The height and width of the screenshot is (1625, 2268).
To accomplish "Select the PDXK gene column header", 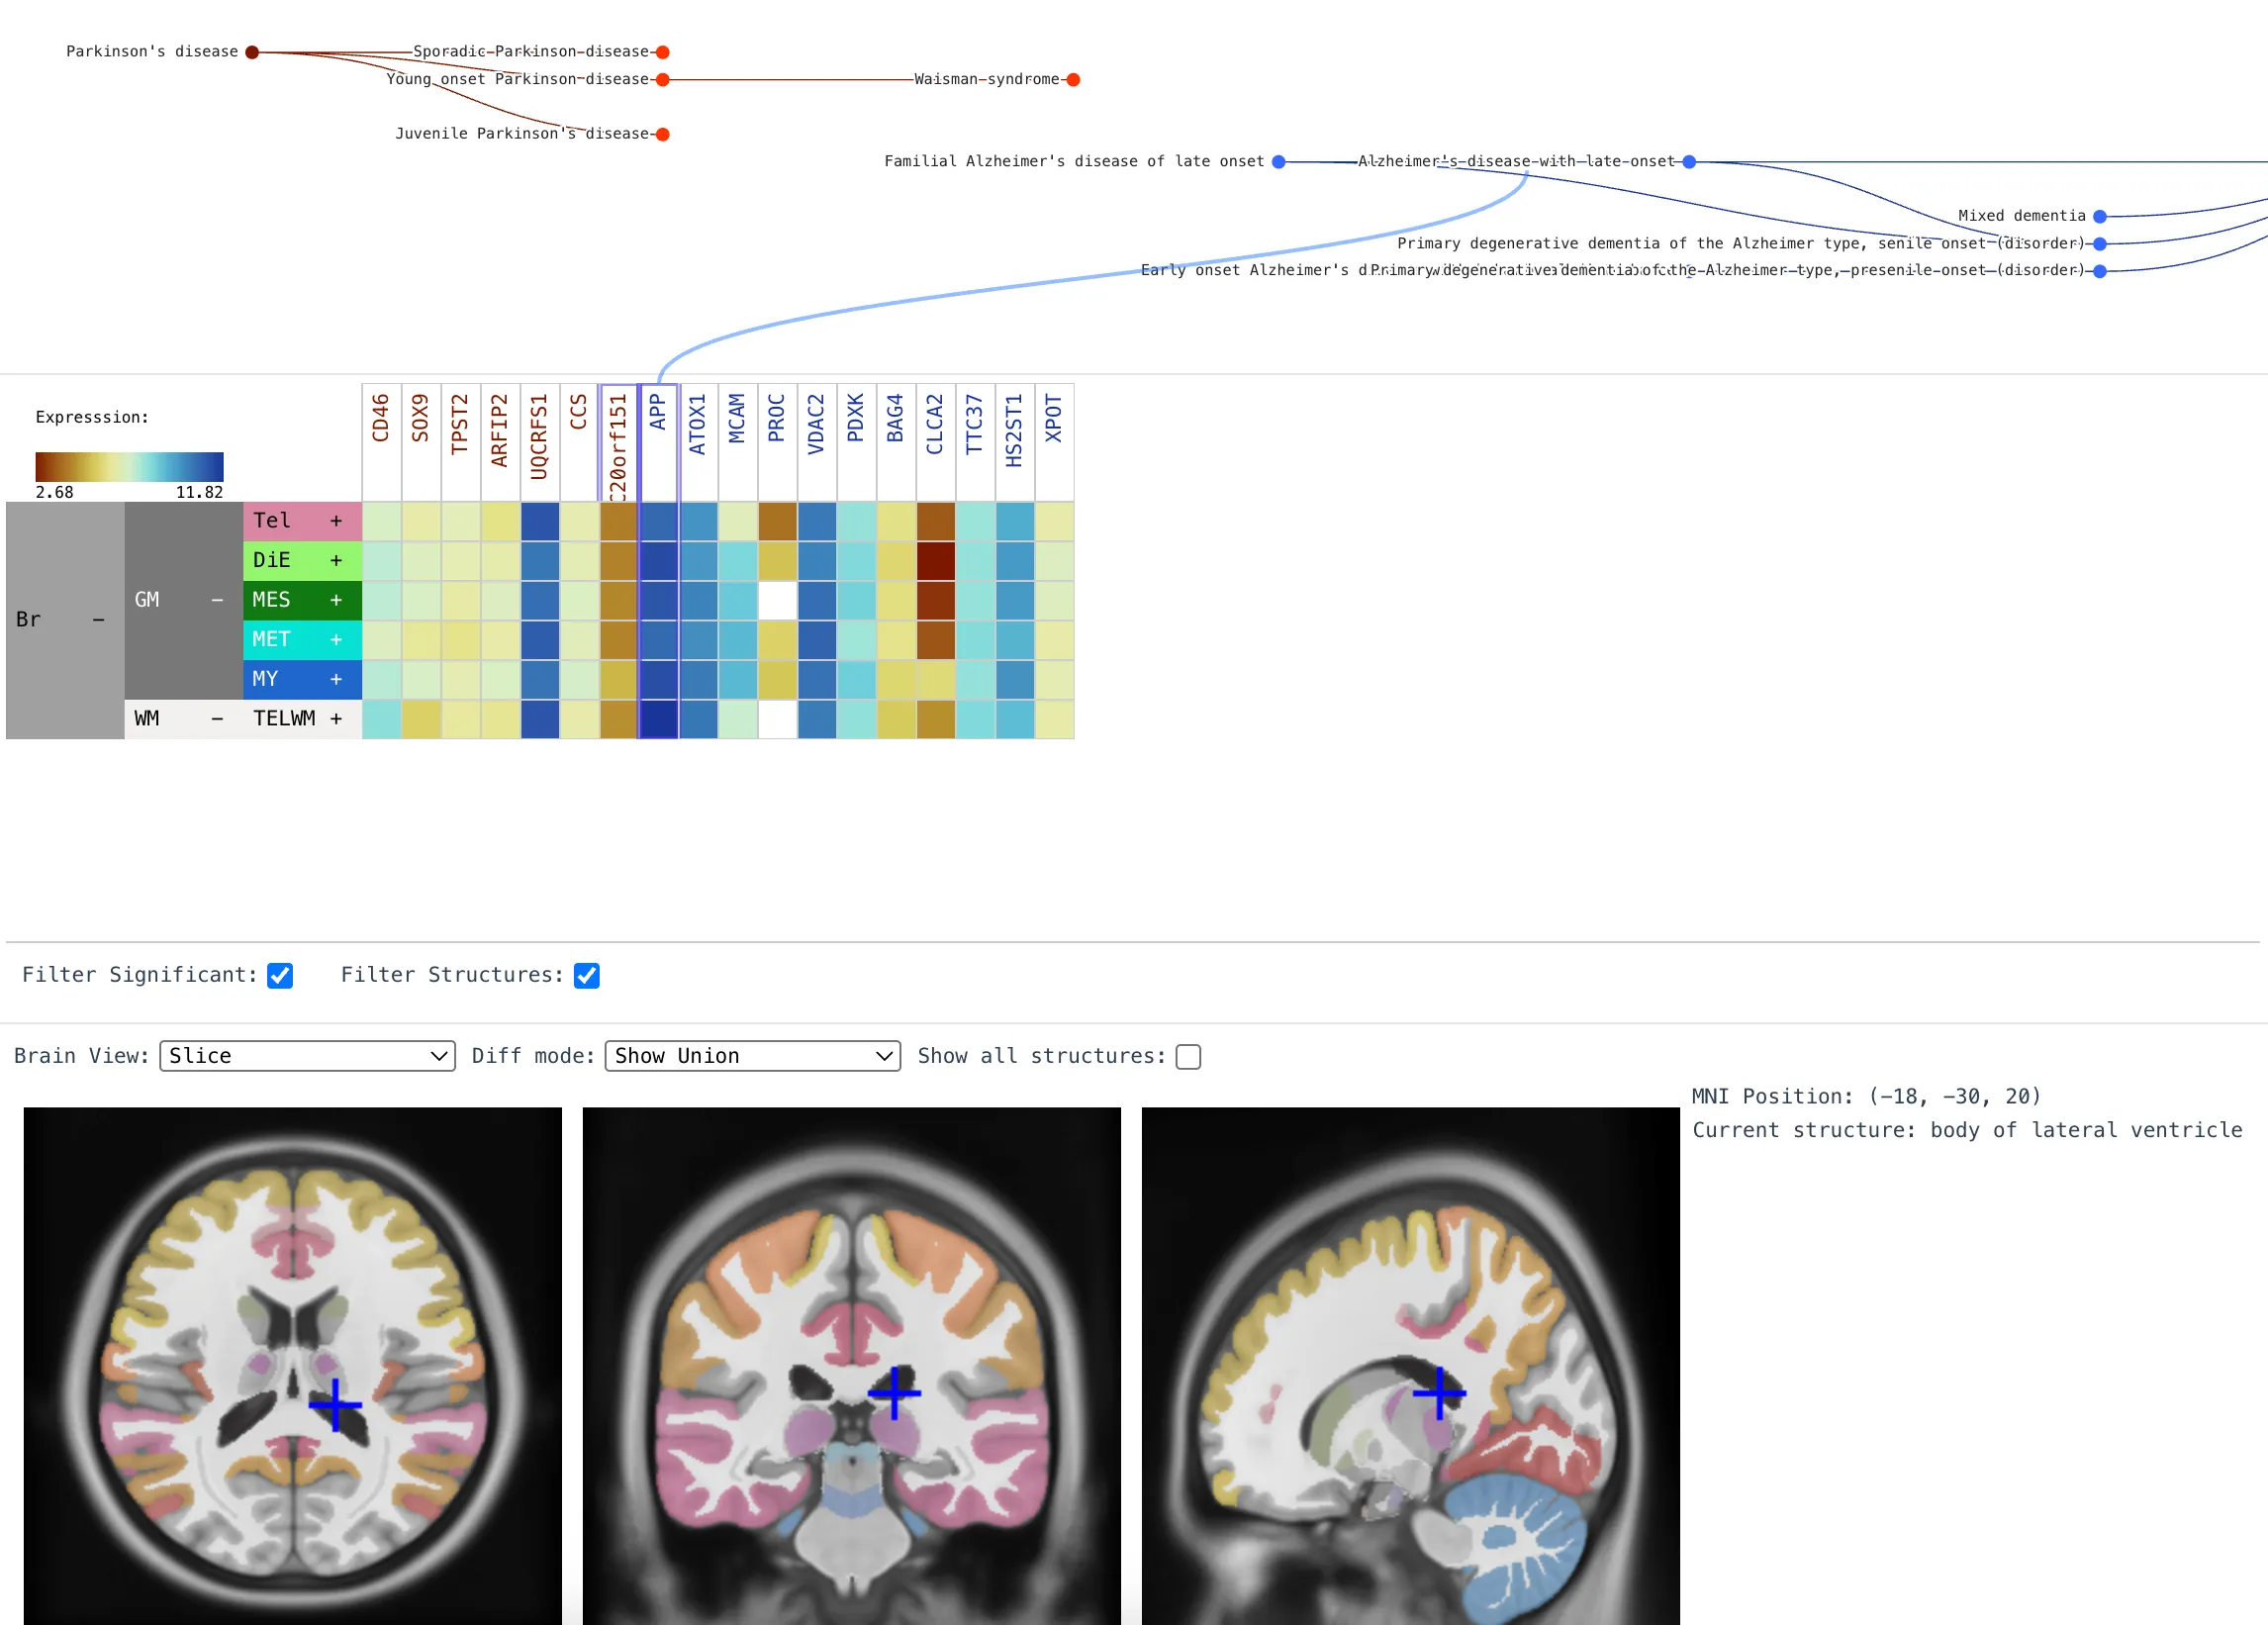I will pos(857,442).
